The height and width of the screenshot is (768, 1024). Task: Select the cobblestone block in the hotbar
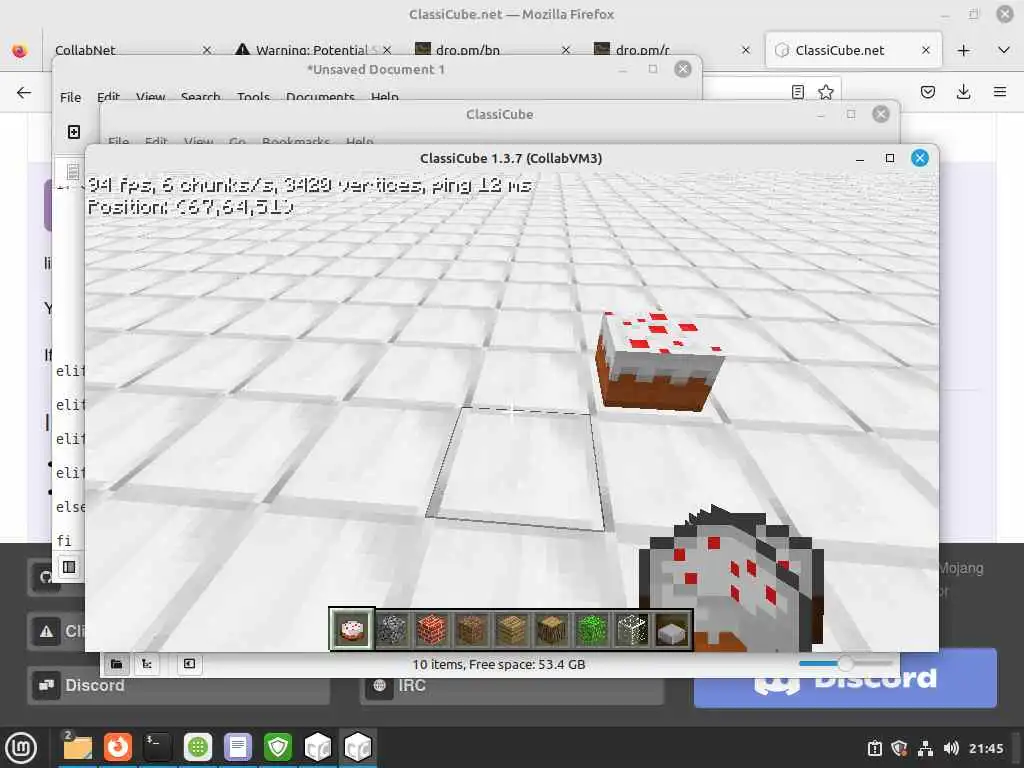392,630
